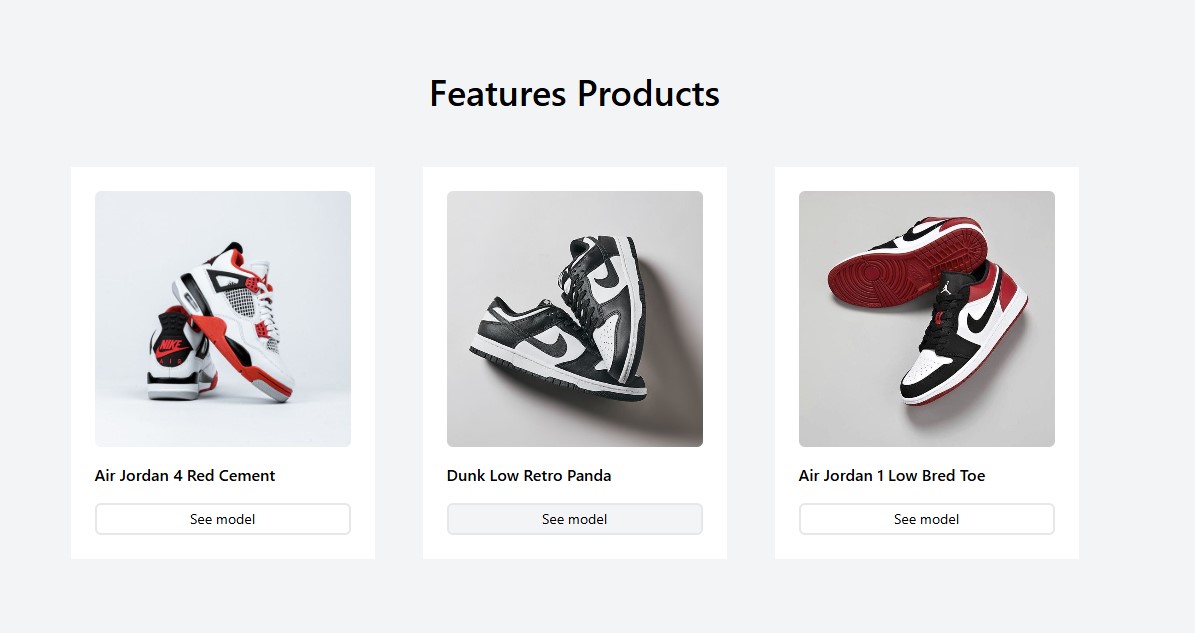
Task: Open the first product card
Action: click(222, 362)
